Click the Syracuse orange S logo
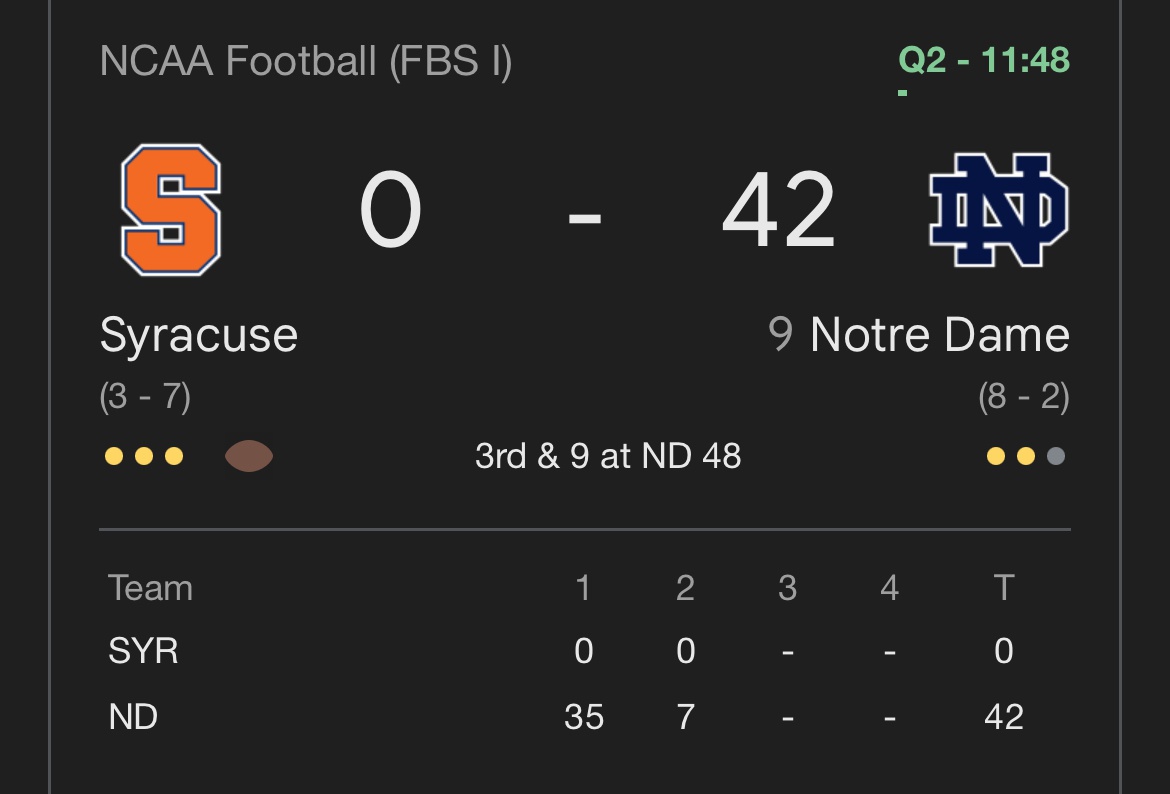 pyautogui.click(x=171, y=210)
